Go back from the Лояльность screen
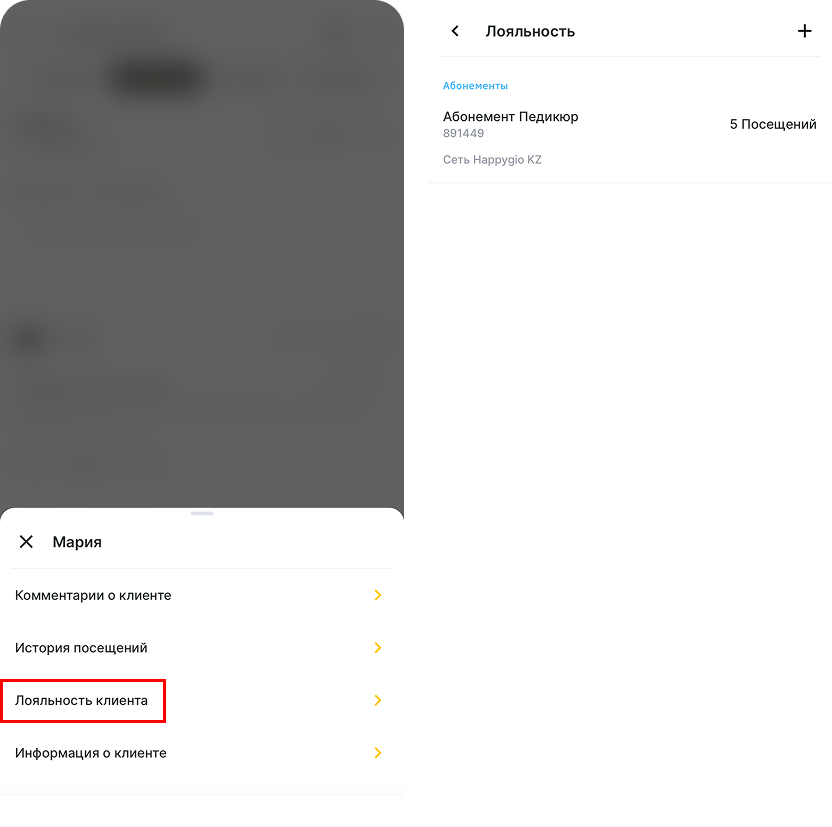This screenshot has width=832, height=827. [x=455, y=31]
